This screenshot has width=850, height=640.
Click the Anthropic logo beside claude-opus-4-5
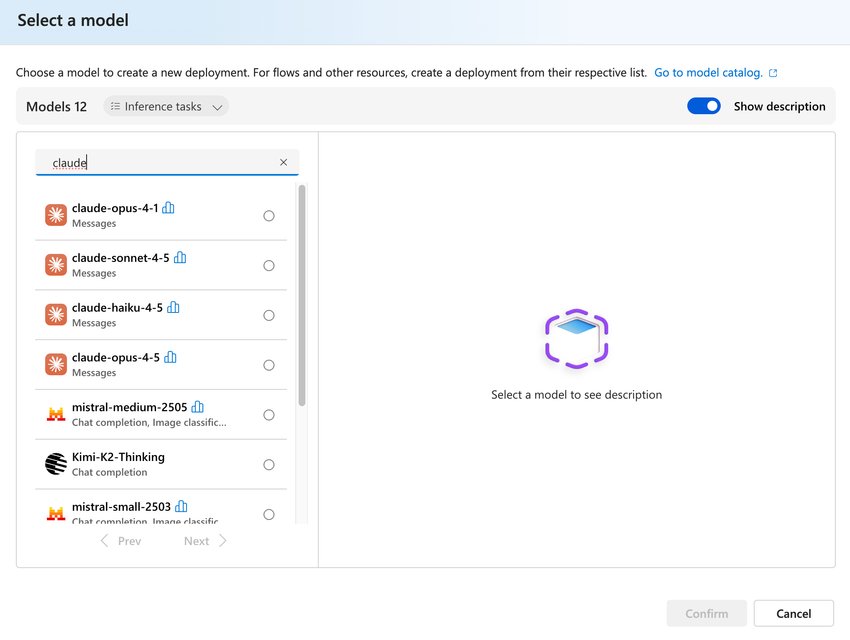coord(55,363)
